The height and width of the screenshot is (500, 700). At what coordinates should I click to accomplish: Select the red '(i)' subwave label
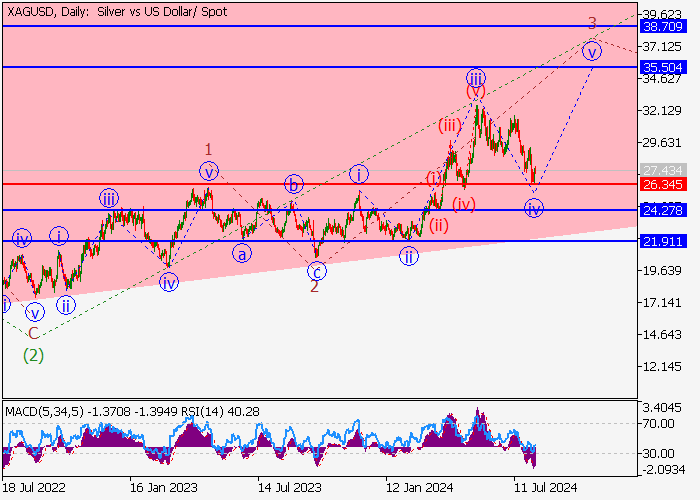[433, 179]
